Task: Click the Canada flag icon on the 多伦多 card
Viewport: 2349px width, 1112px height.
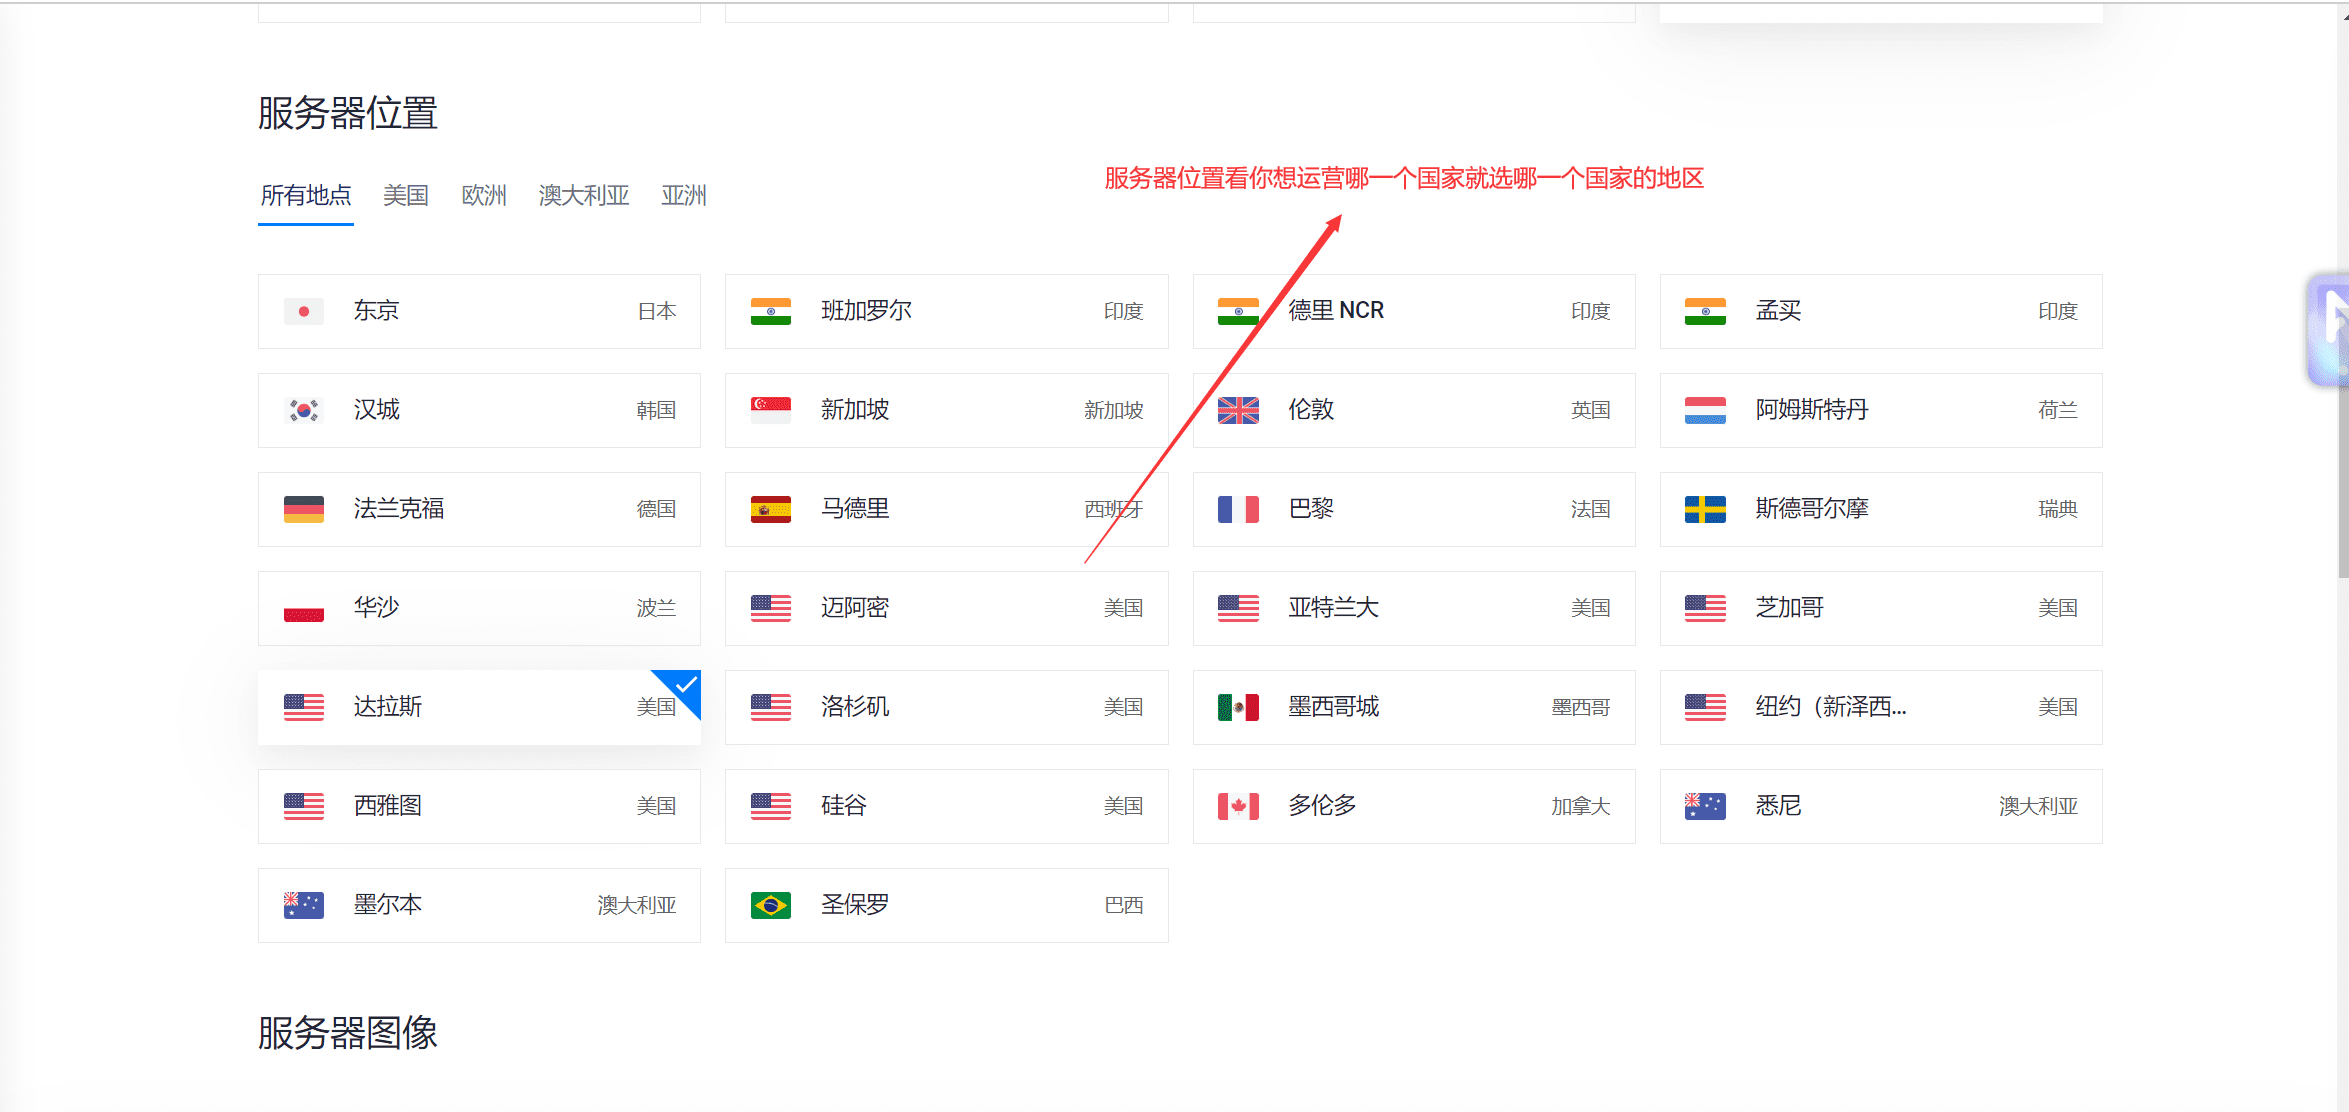Action: click(x=1238, y=806)
